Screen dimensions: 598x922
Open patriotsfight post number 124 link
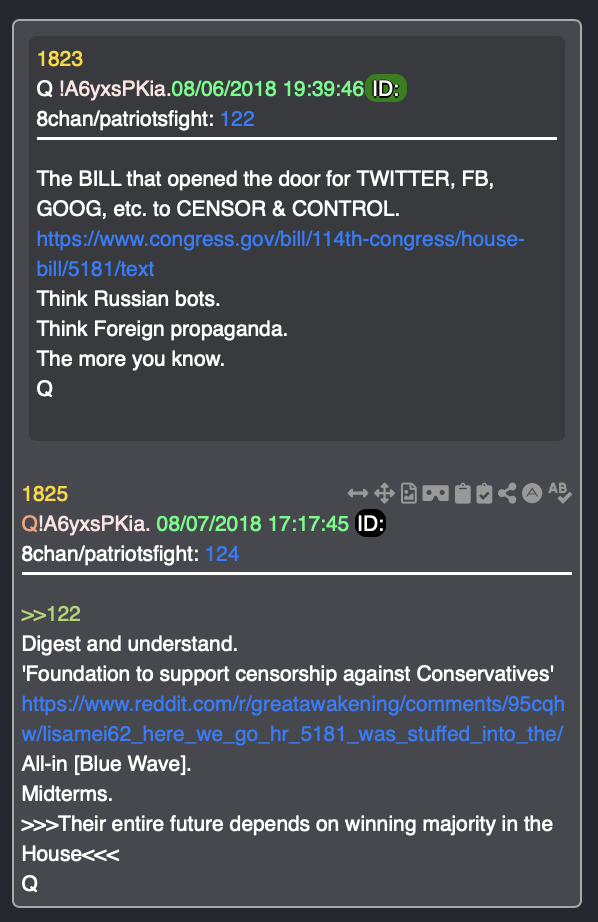(x=222, y=554)
